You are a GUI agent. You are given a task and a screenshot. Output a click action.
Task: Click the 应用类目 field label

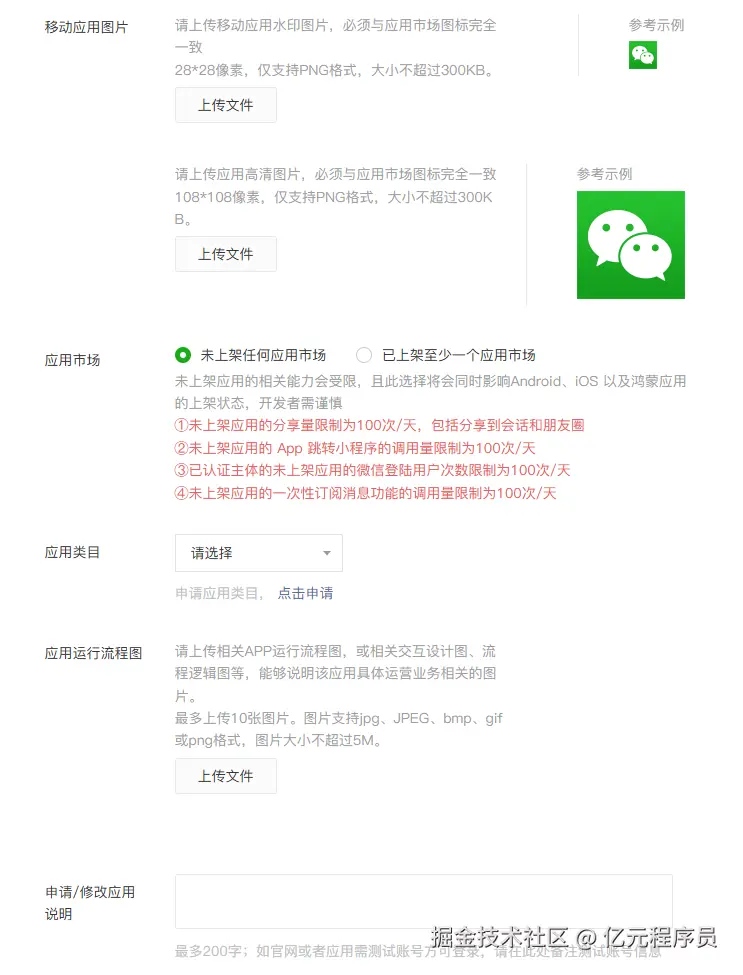coord(72,552)
